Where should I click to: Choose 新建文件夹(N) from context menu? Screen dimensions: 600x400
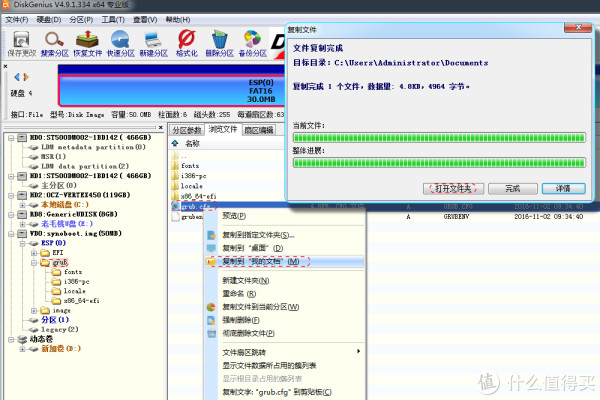(x=285, y=281)
